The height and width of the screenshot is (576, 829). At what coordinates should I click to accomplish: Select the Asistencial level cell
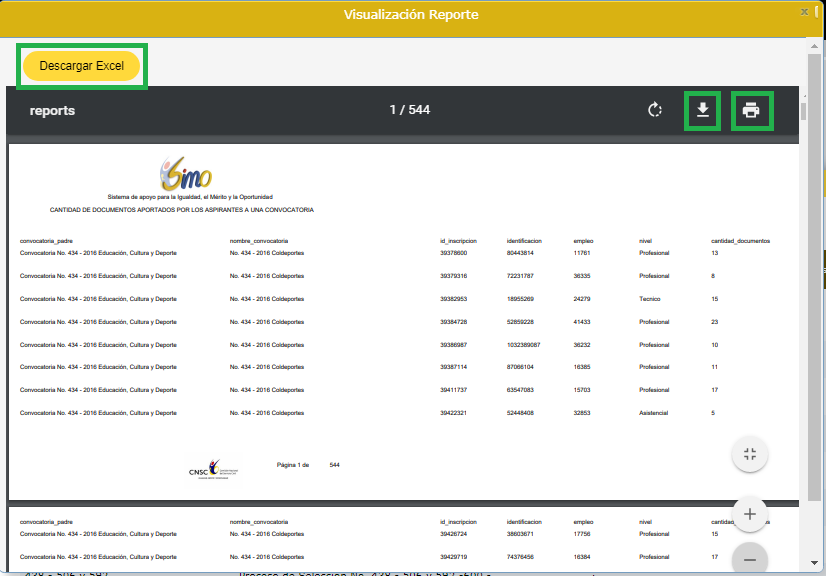click(x=654, y=412)
